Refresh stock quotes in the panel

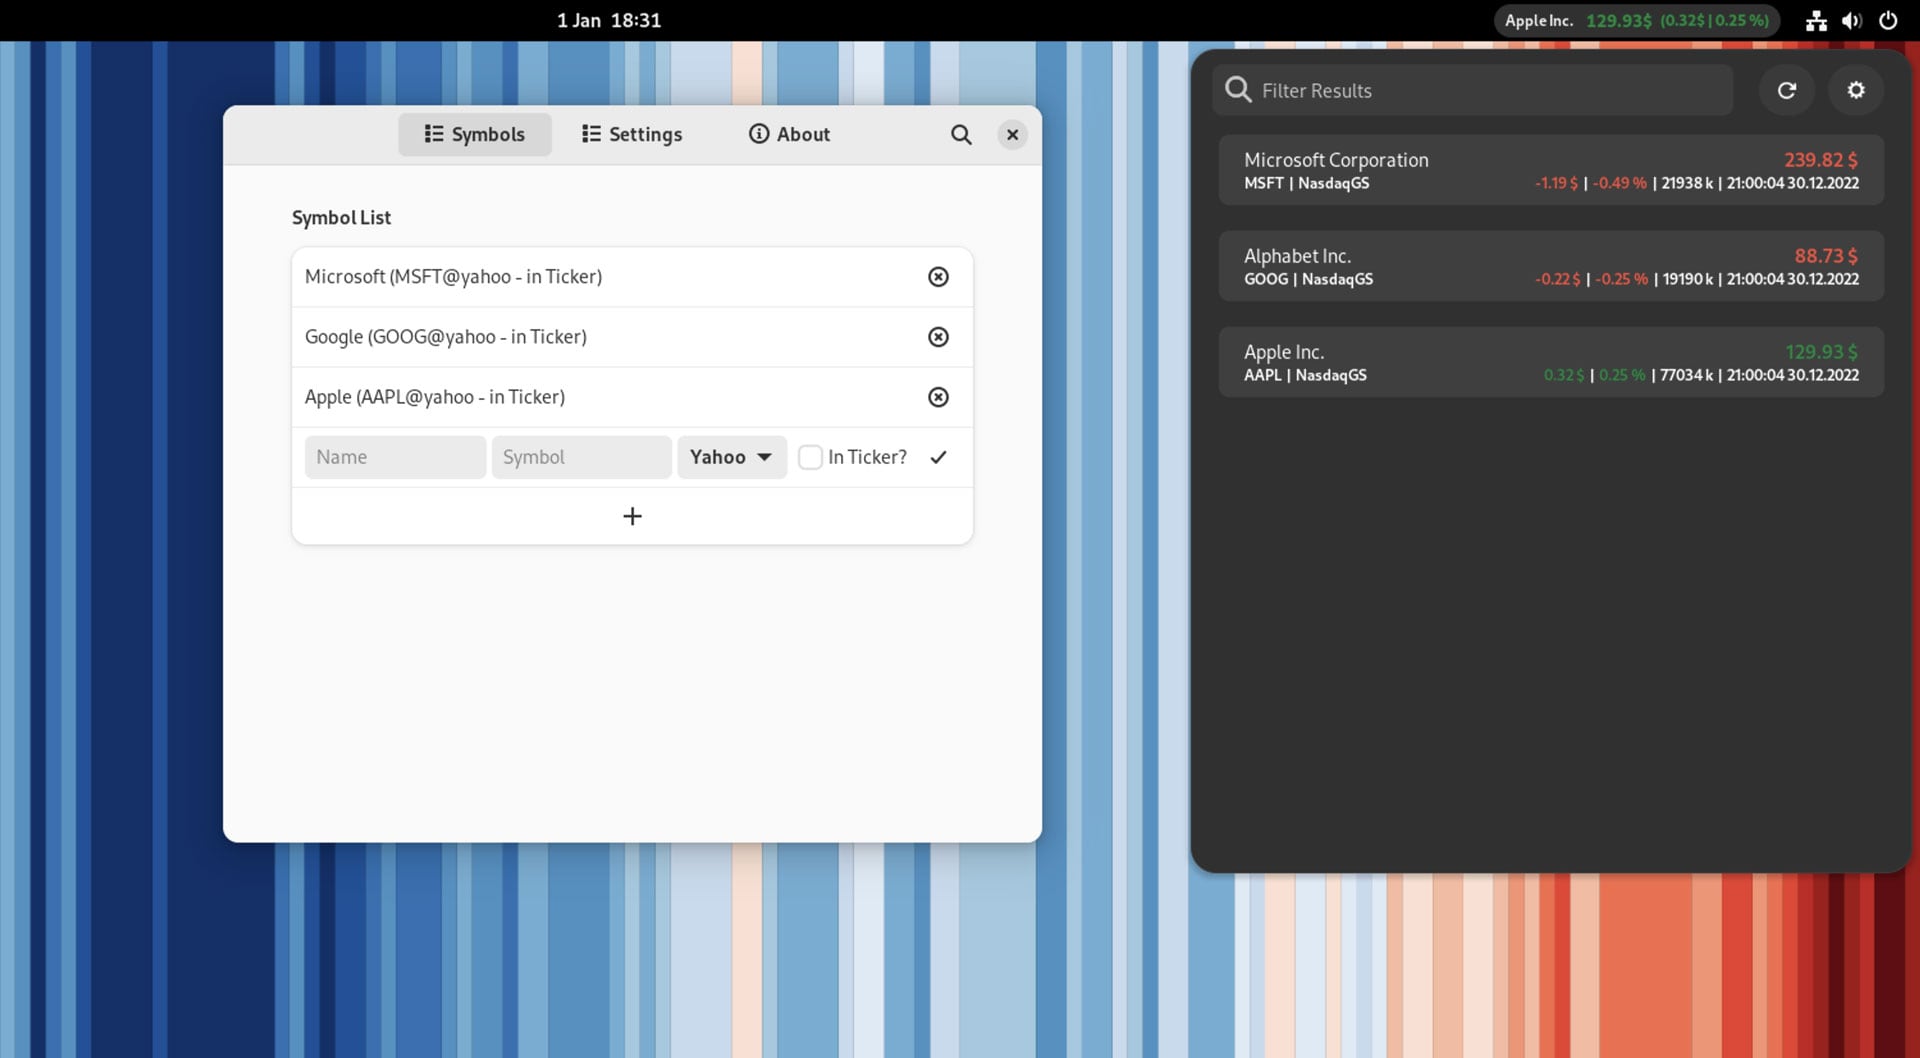click(x=1786, y=90)
